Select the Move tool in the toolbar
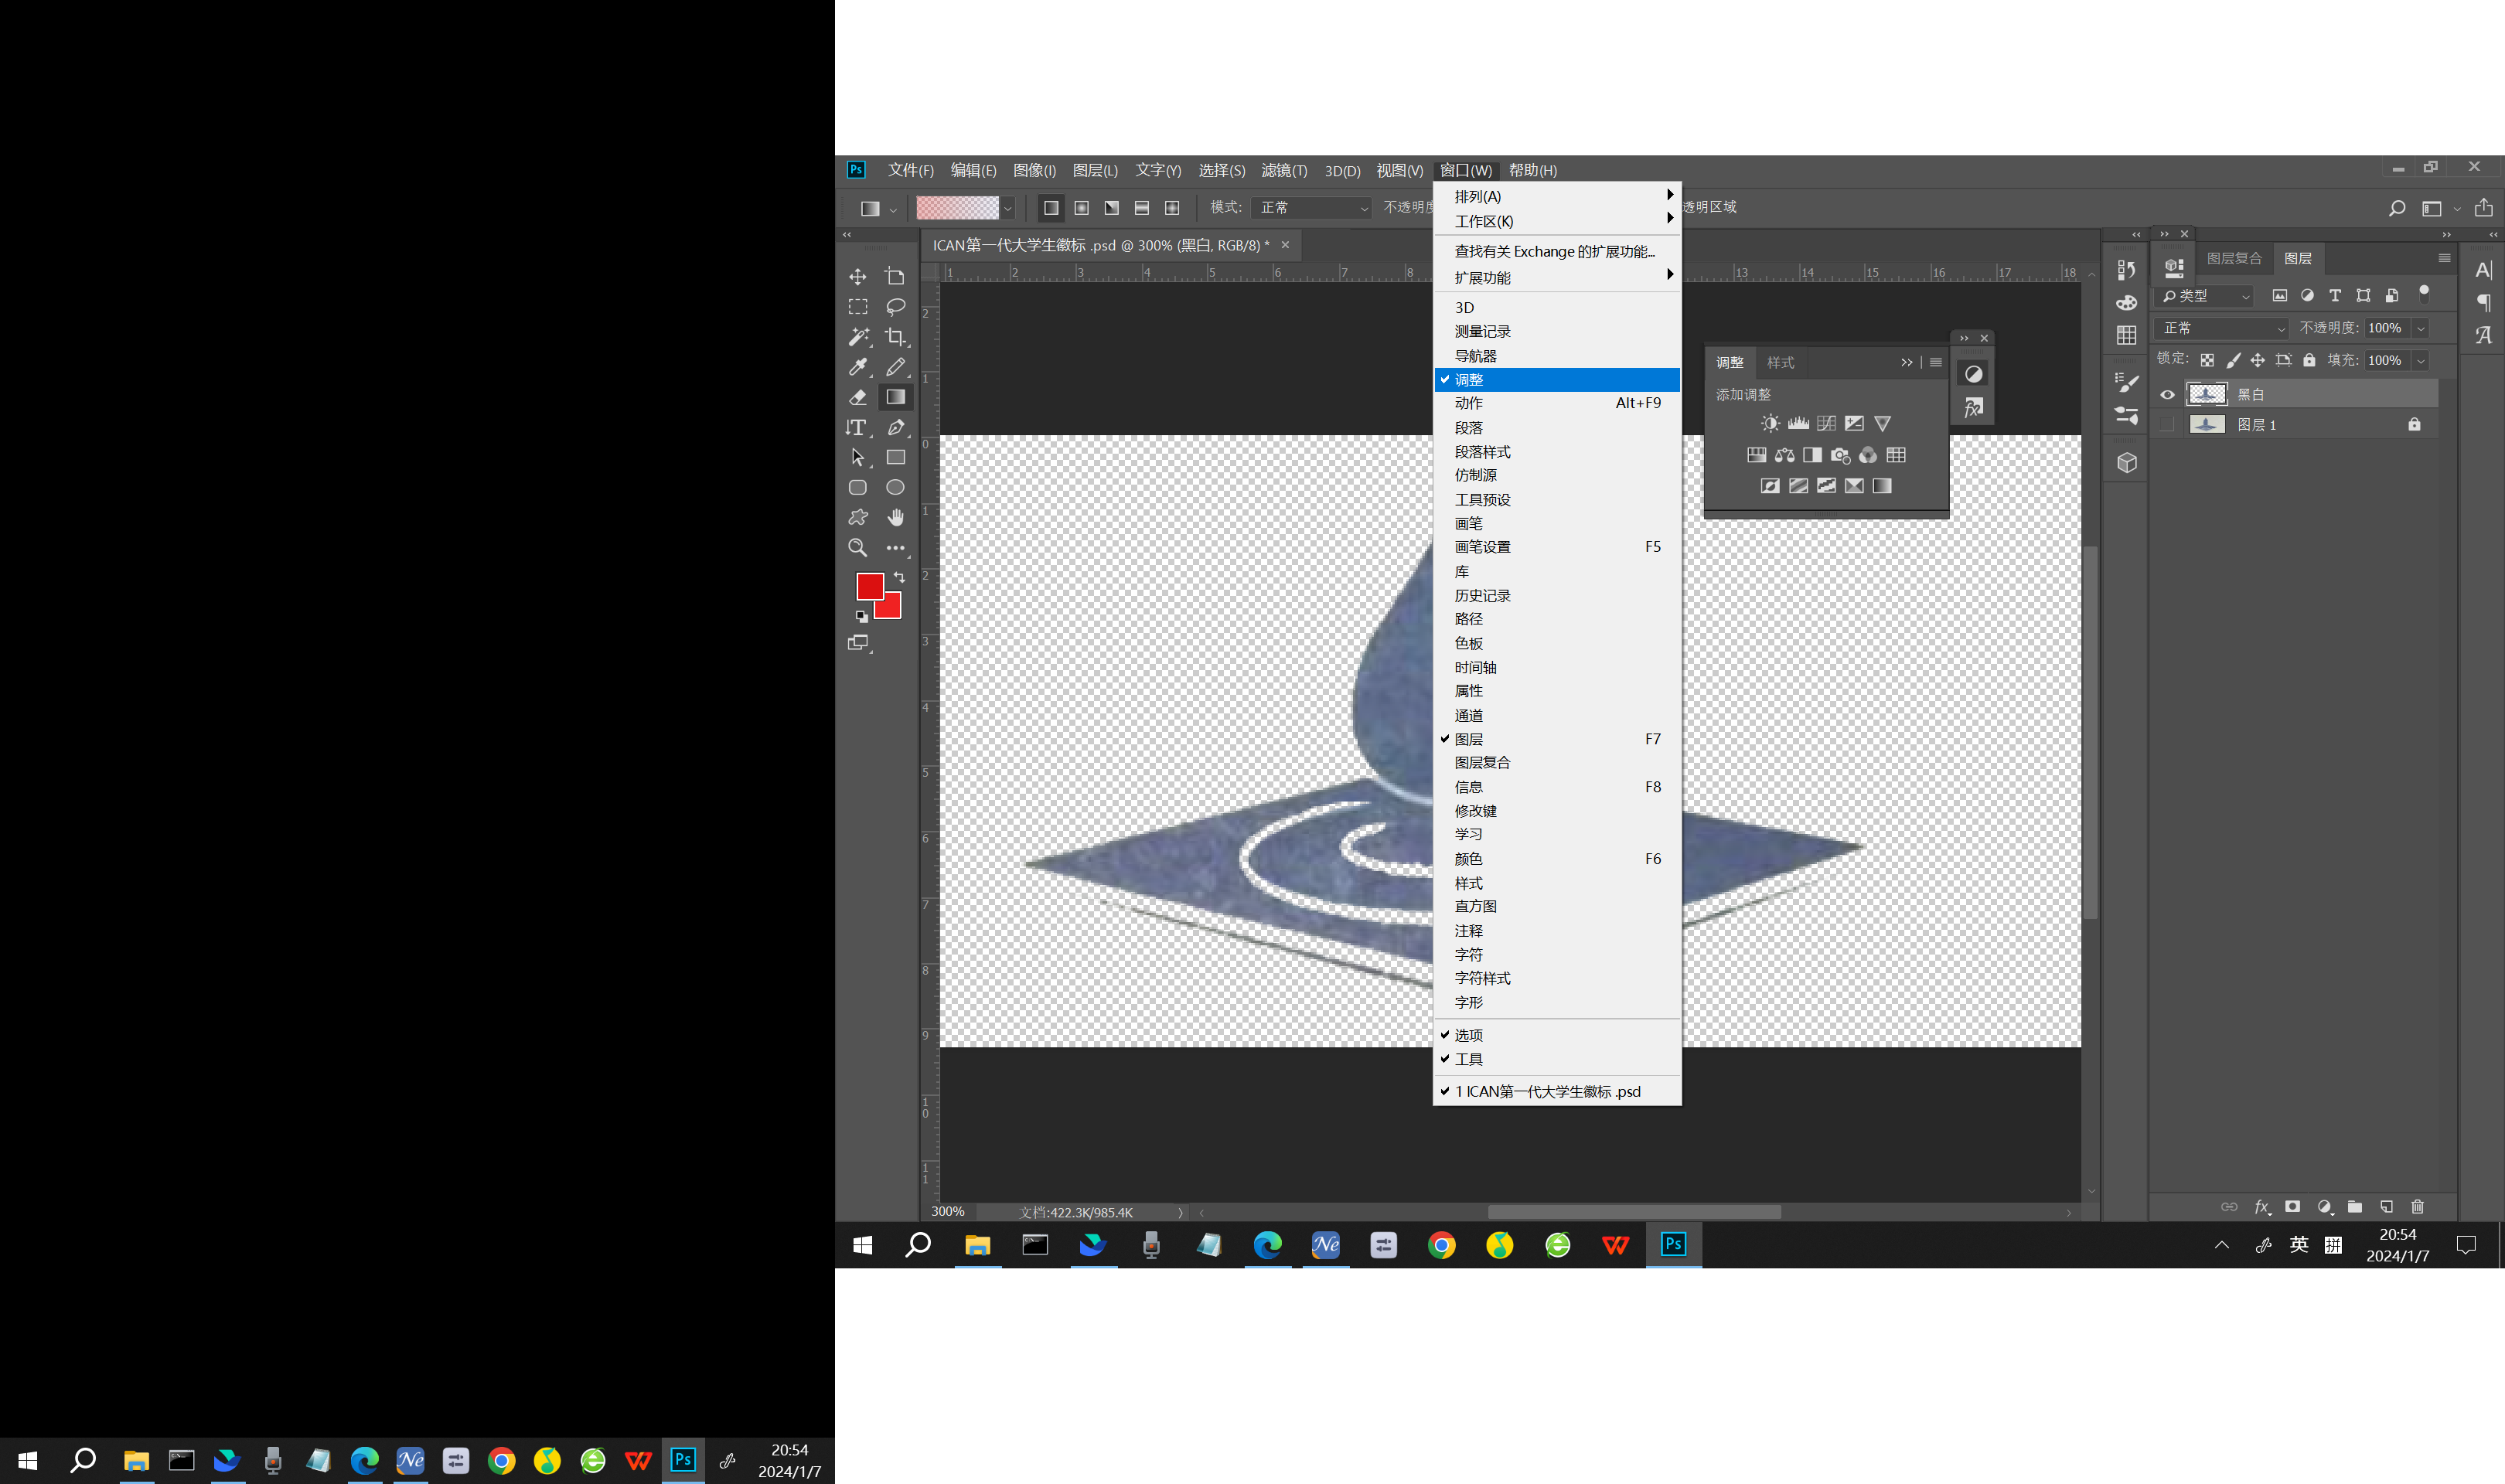The width and height of the screenshot is (2505, 1484). click(858, 276)
